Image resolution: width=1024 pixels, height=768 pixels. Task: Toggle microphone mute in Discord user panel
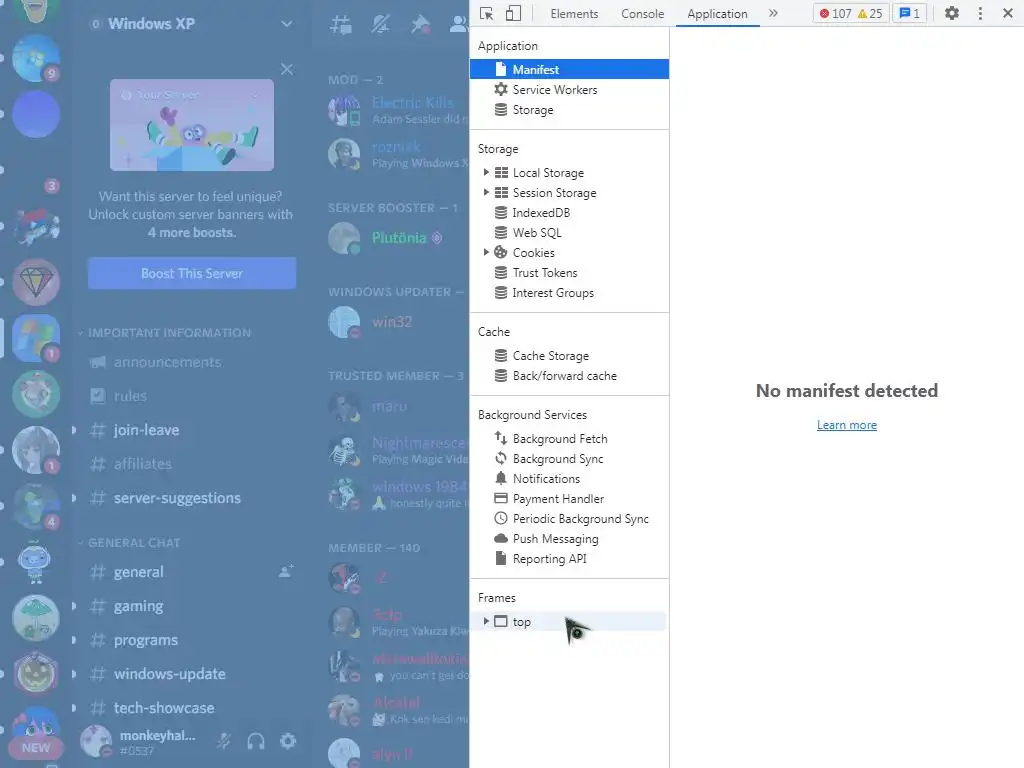(x=224, y=741)
